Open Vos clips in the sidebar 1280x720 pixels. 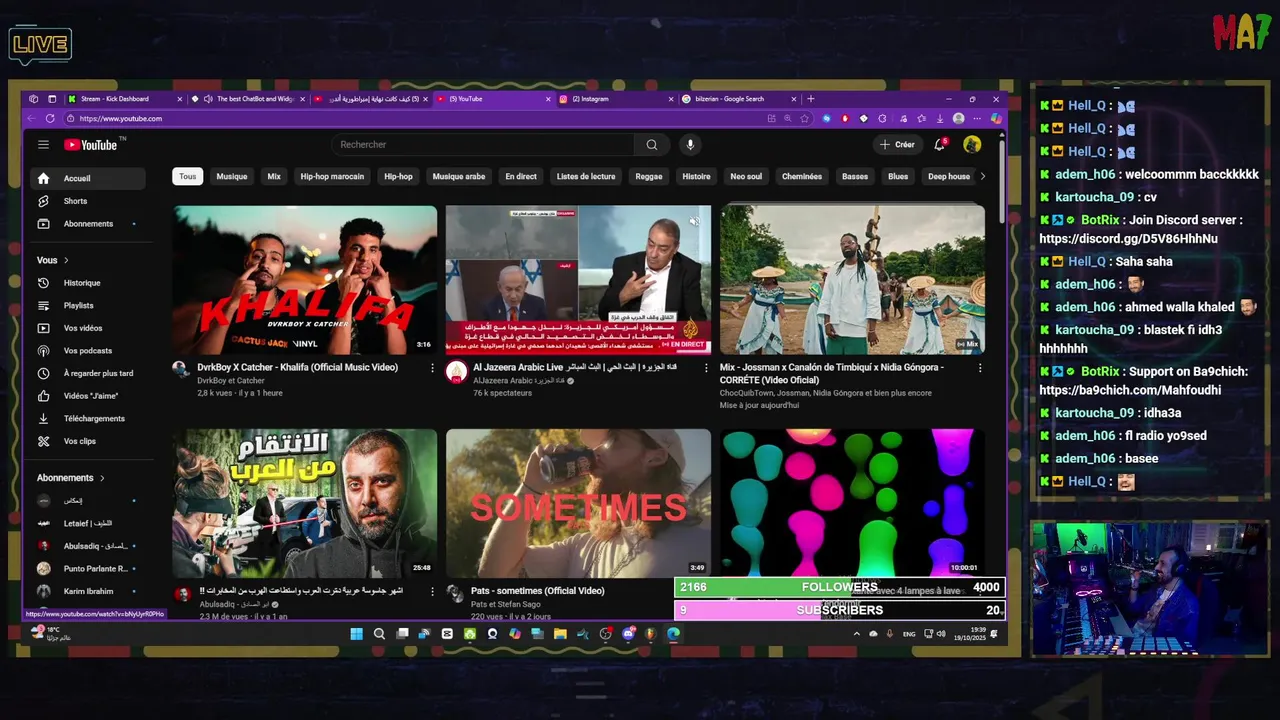[x=87, y=441]
